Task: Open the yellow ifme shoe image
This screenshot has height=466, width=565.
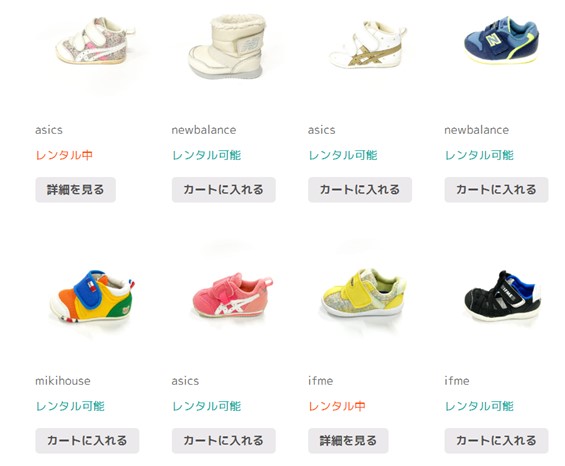Action: click(x=363, y=293)
